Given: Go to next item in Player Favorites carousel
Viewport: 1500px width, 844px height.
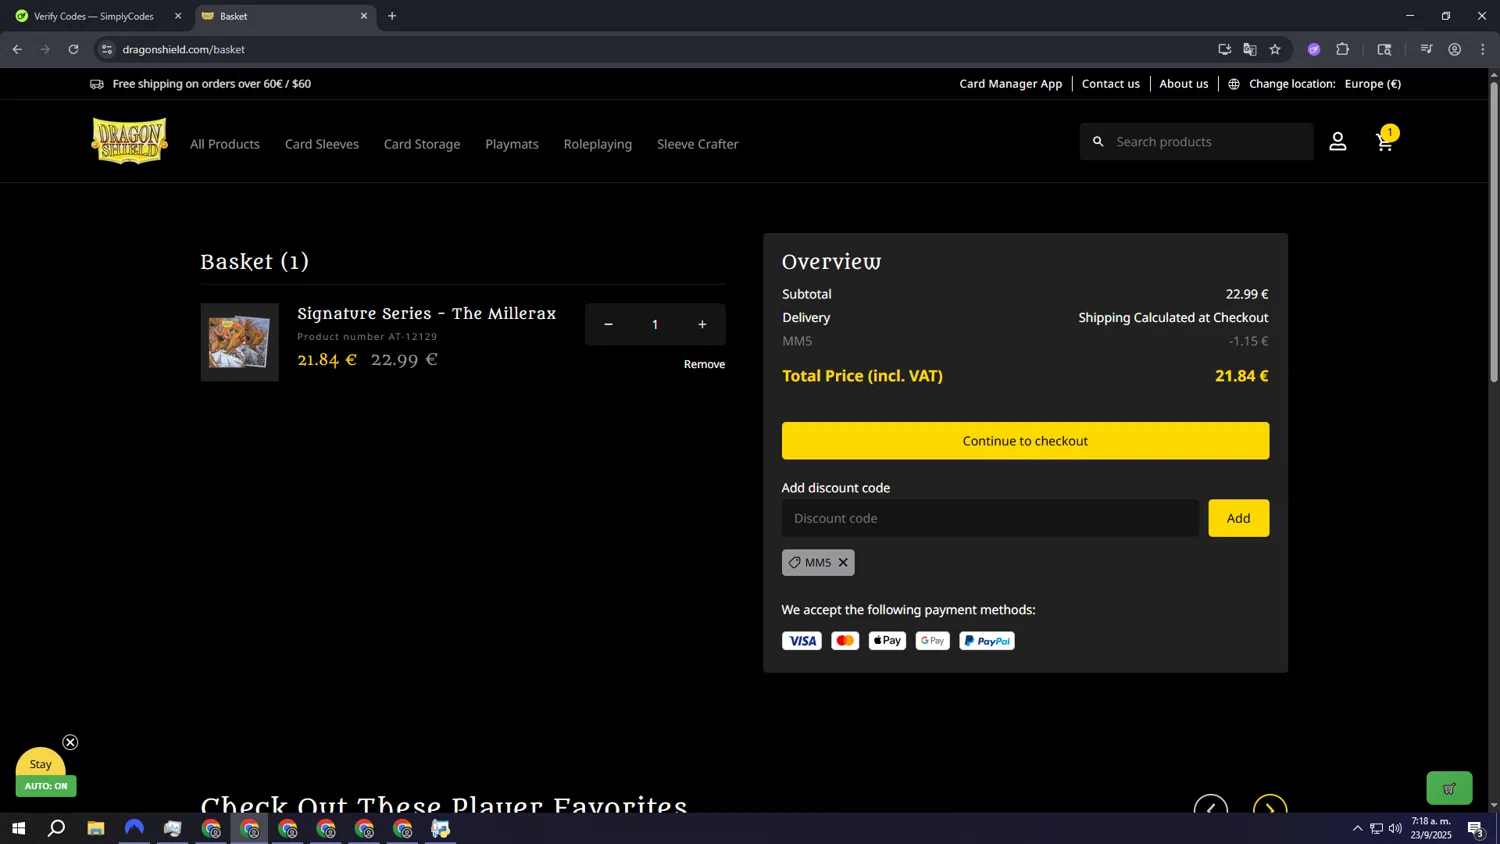Looking at the screenshot, I should pyautogui.click(x=1270, y=806).
